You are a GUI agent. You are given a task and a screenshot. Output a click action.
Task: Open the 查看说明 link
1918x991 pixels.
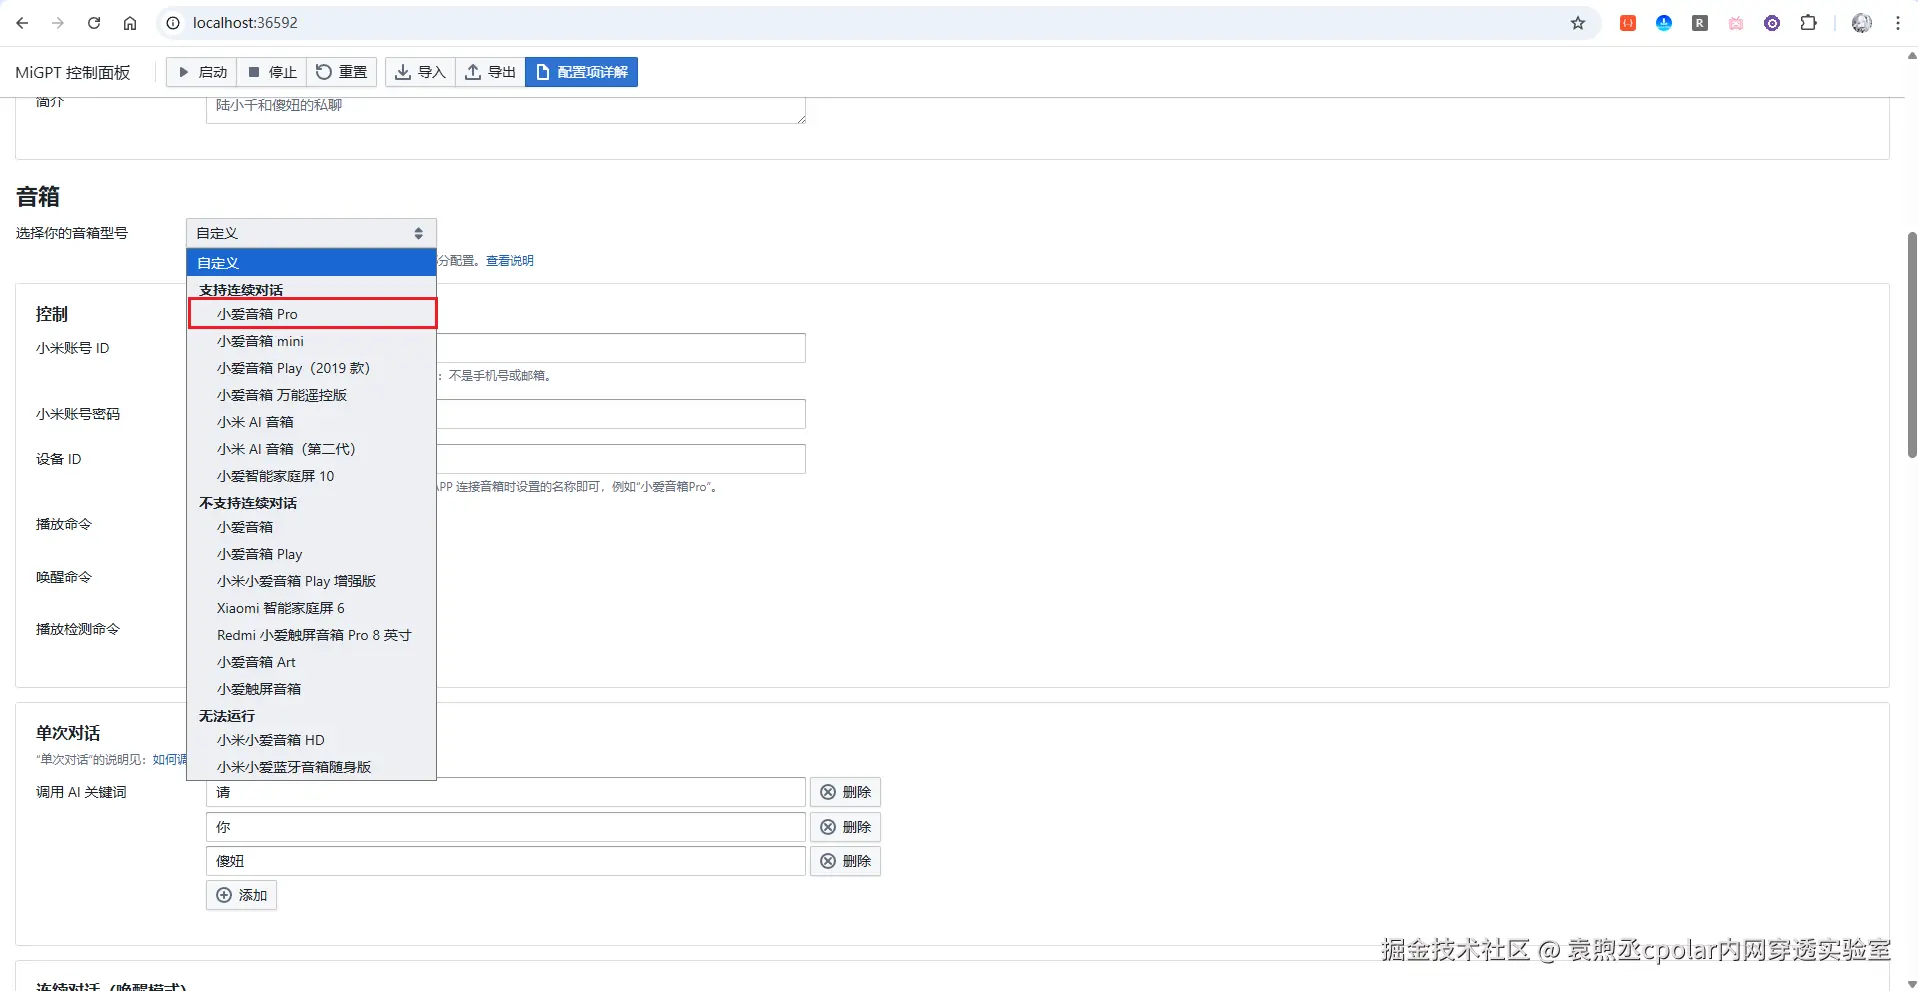click(x=510, y=261)
